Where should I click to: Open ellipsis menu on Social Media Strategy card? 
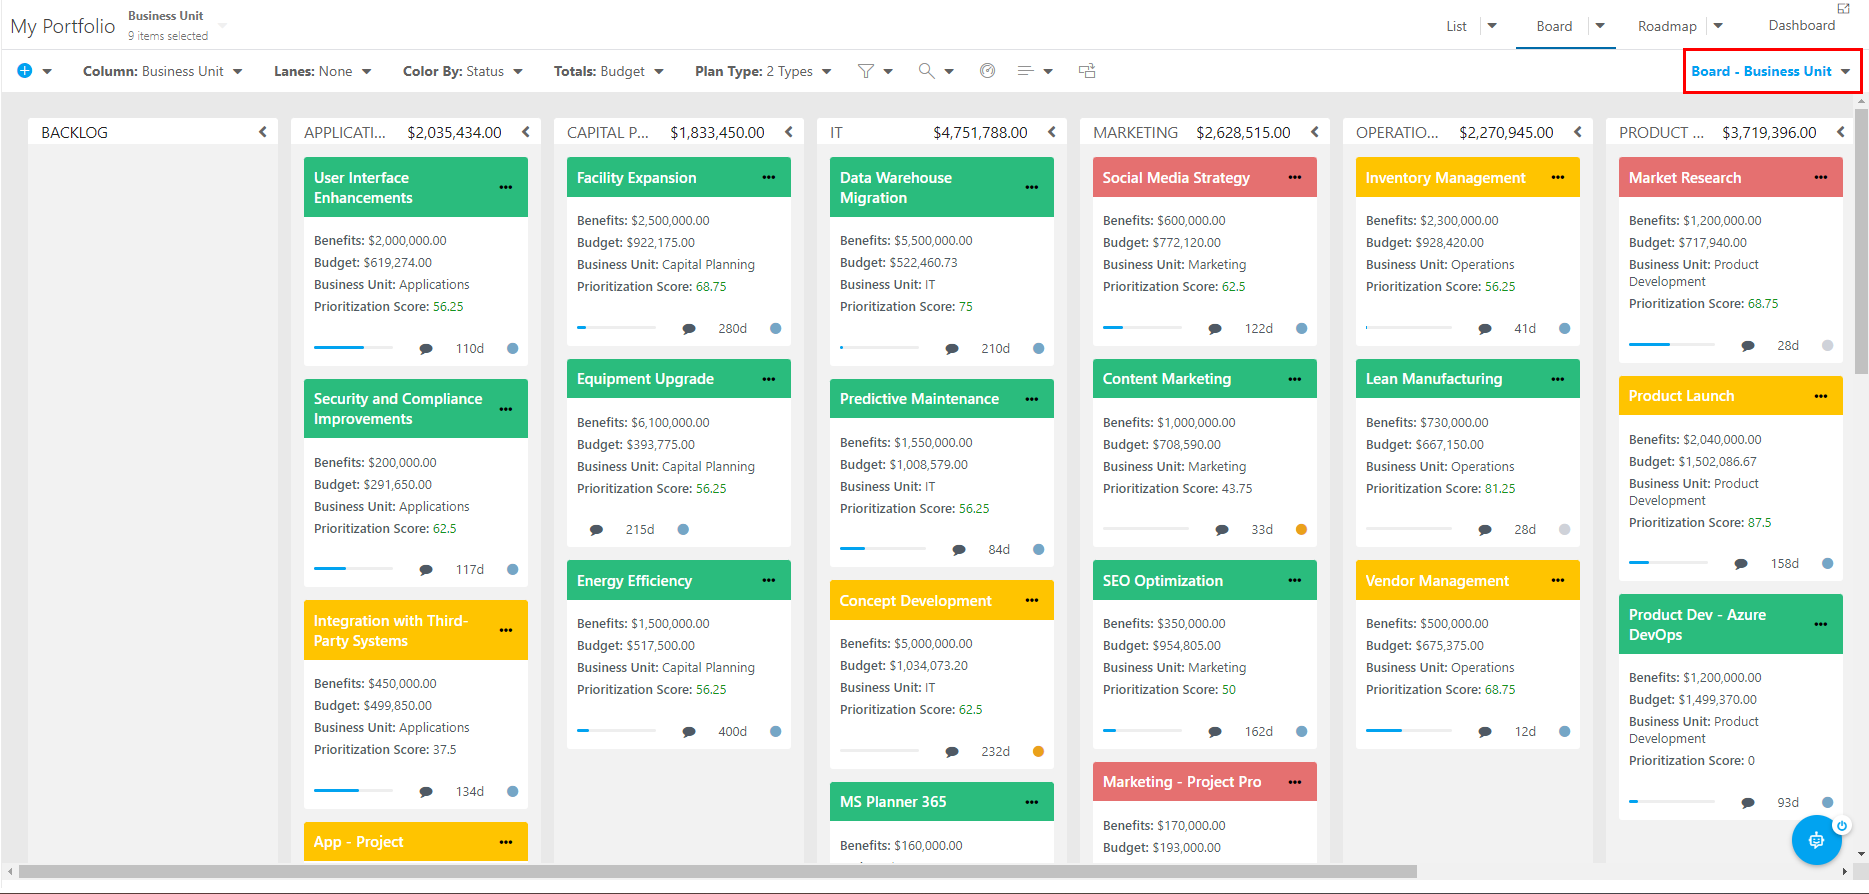click(x=1295, y=177)
